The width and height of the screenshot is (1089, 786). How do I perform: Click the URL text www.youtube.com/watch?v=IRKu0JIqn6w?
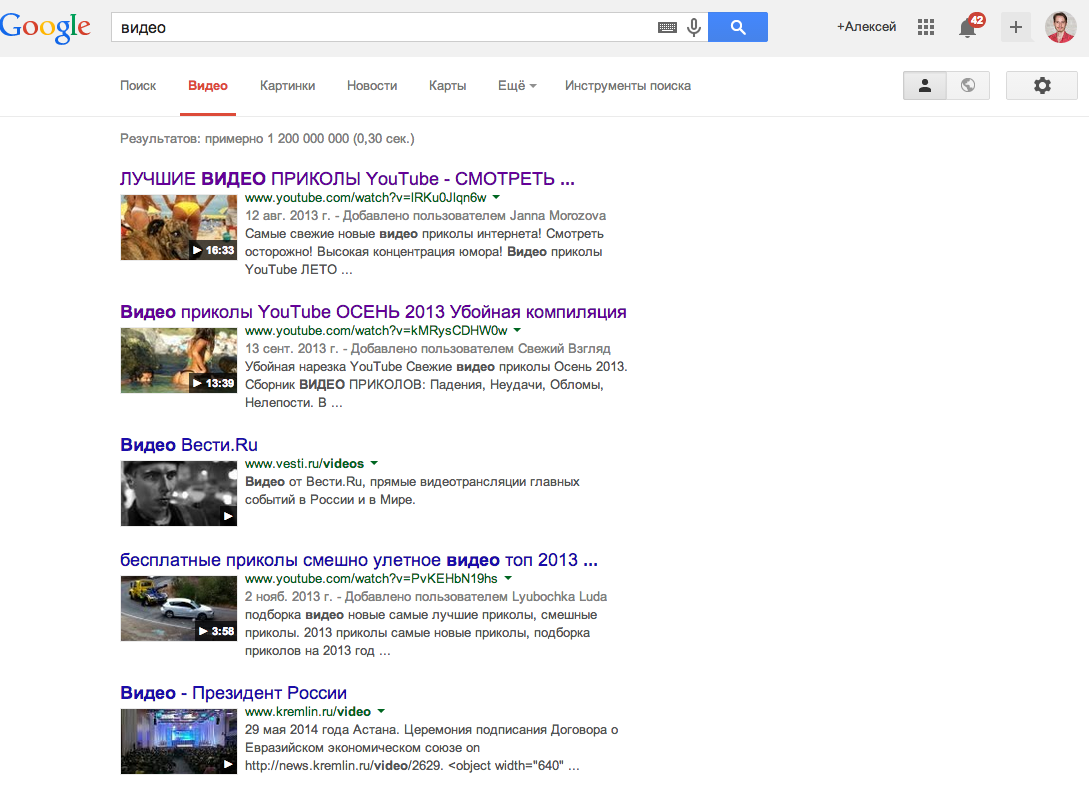coord(365,197)
